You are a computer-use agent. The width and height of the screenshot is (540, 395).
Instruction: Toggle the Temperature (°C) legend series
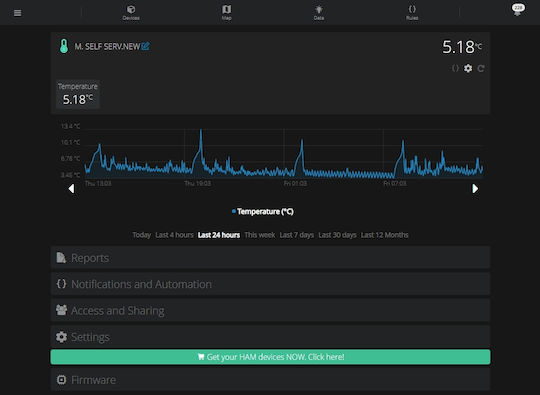coord(262,211)
